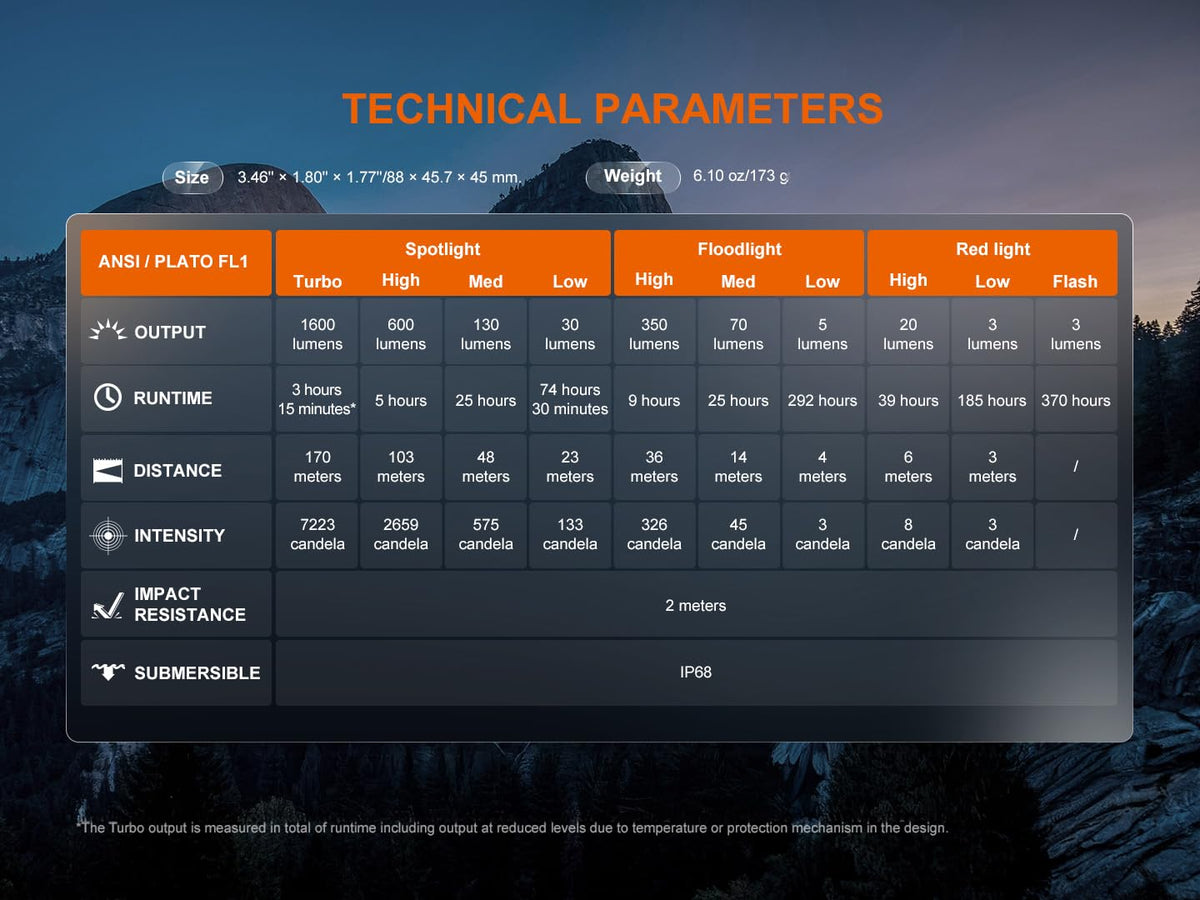
Task: Select the 2659 candela intensity cell
Action: point(401,535)
